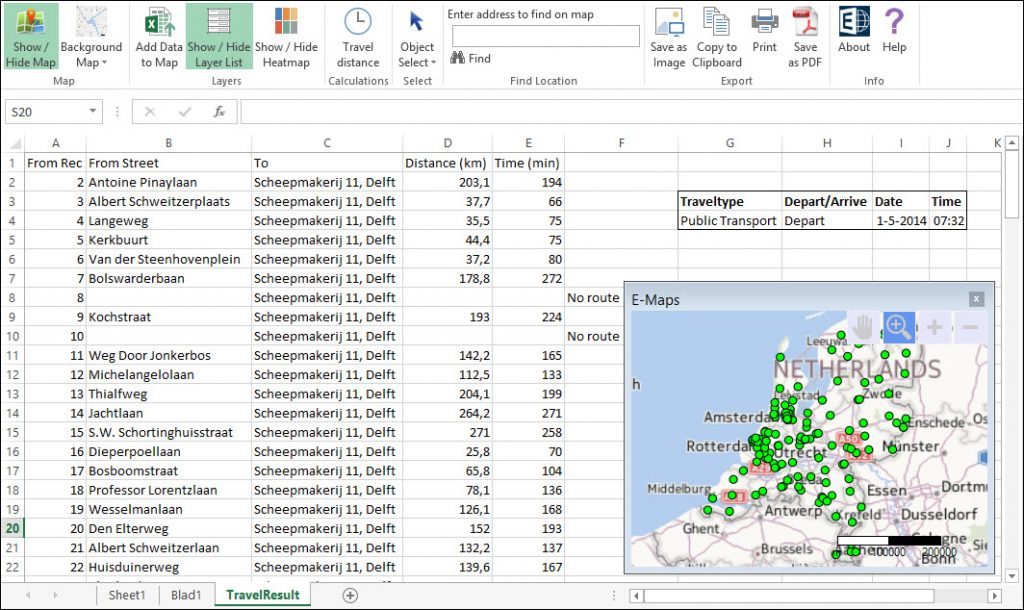1024x610 pixels.
Task: Click the Depart cell under Depart/Arrive
Action: (x=827, y=221)
